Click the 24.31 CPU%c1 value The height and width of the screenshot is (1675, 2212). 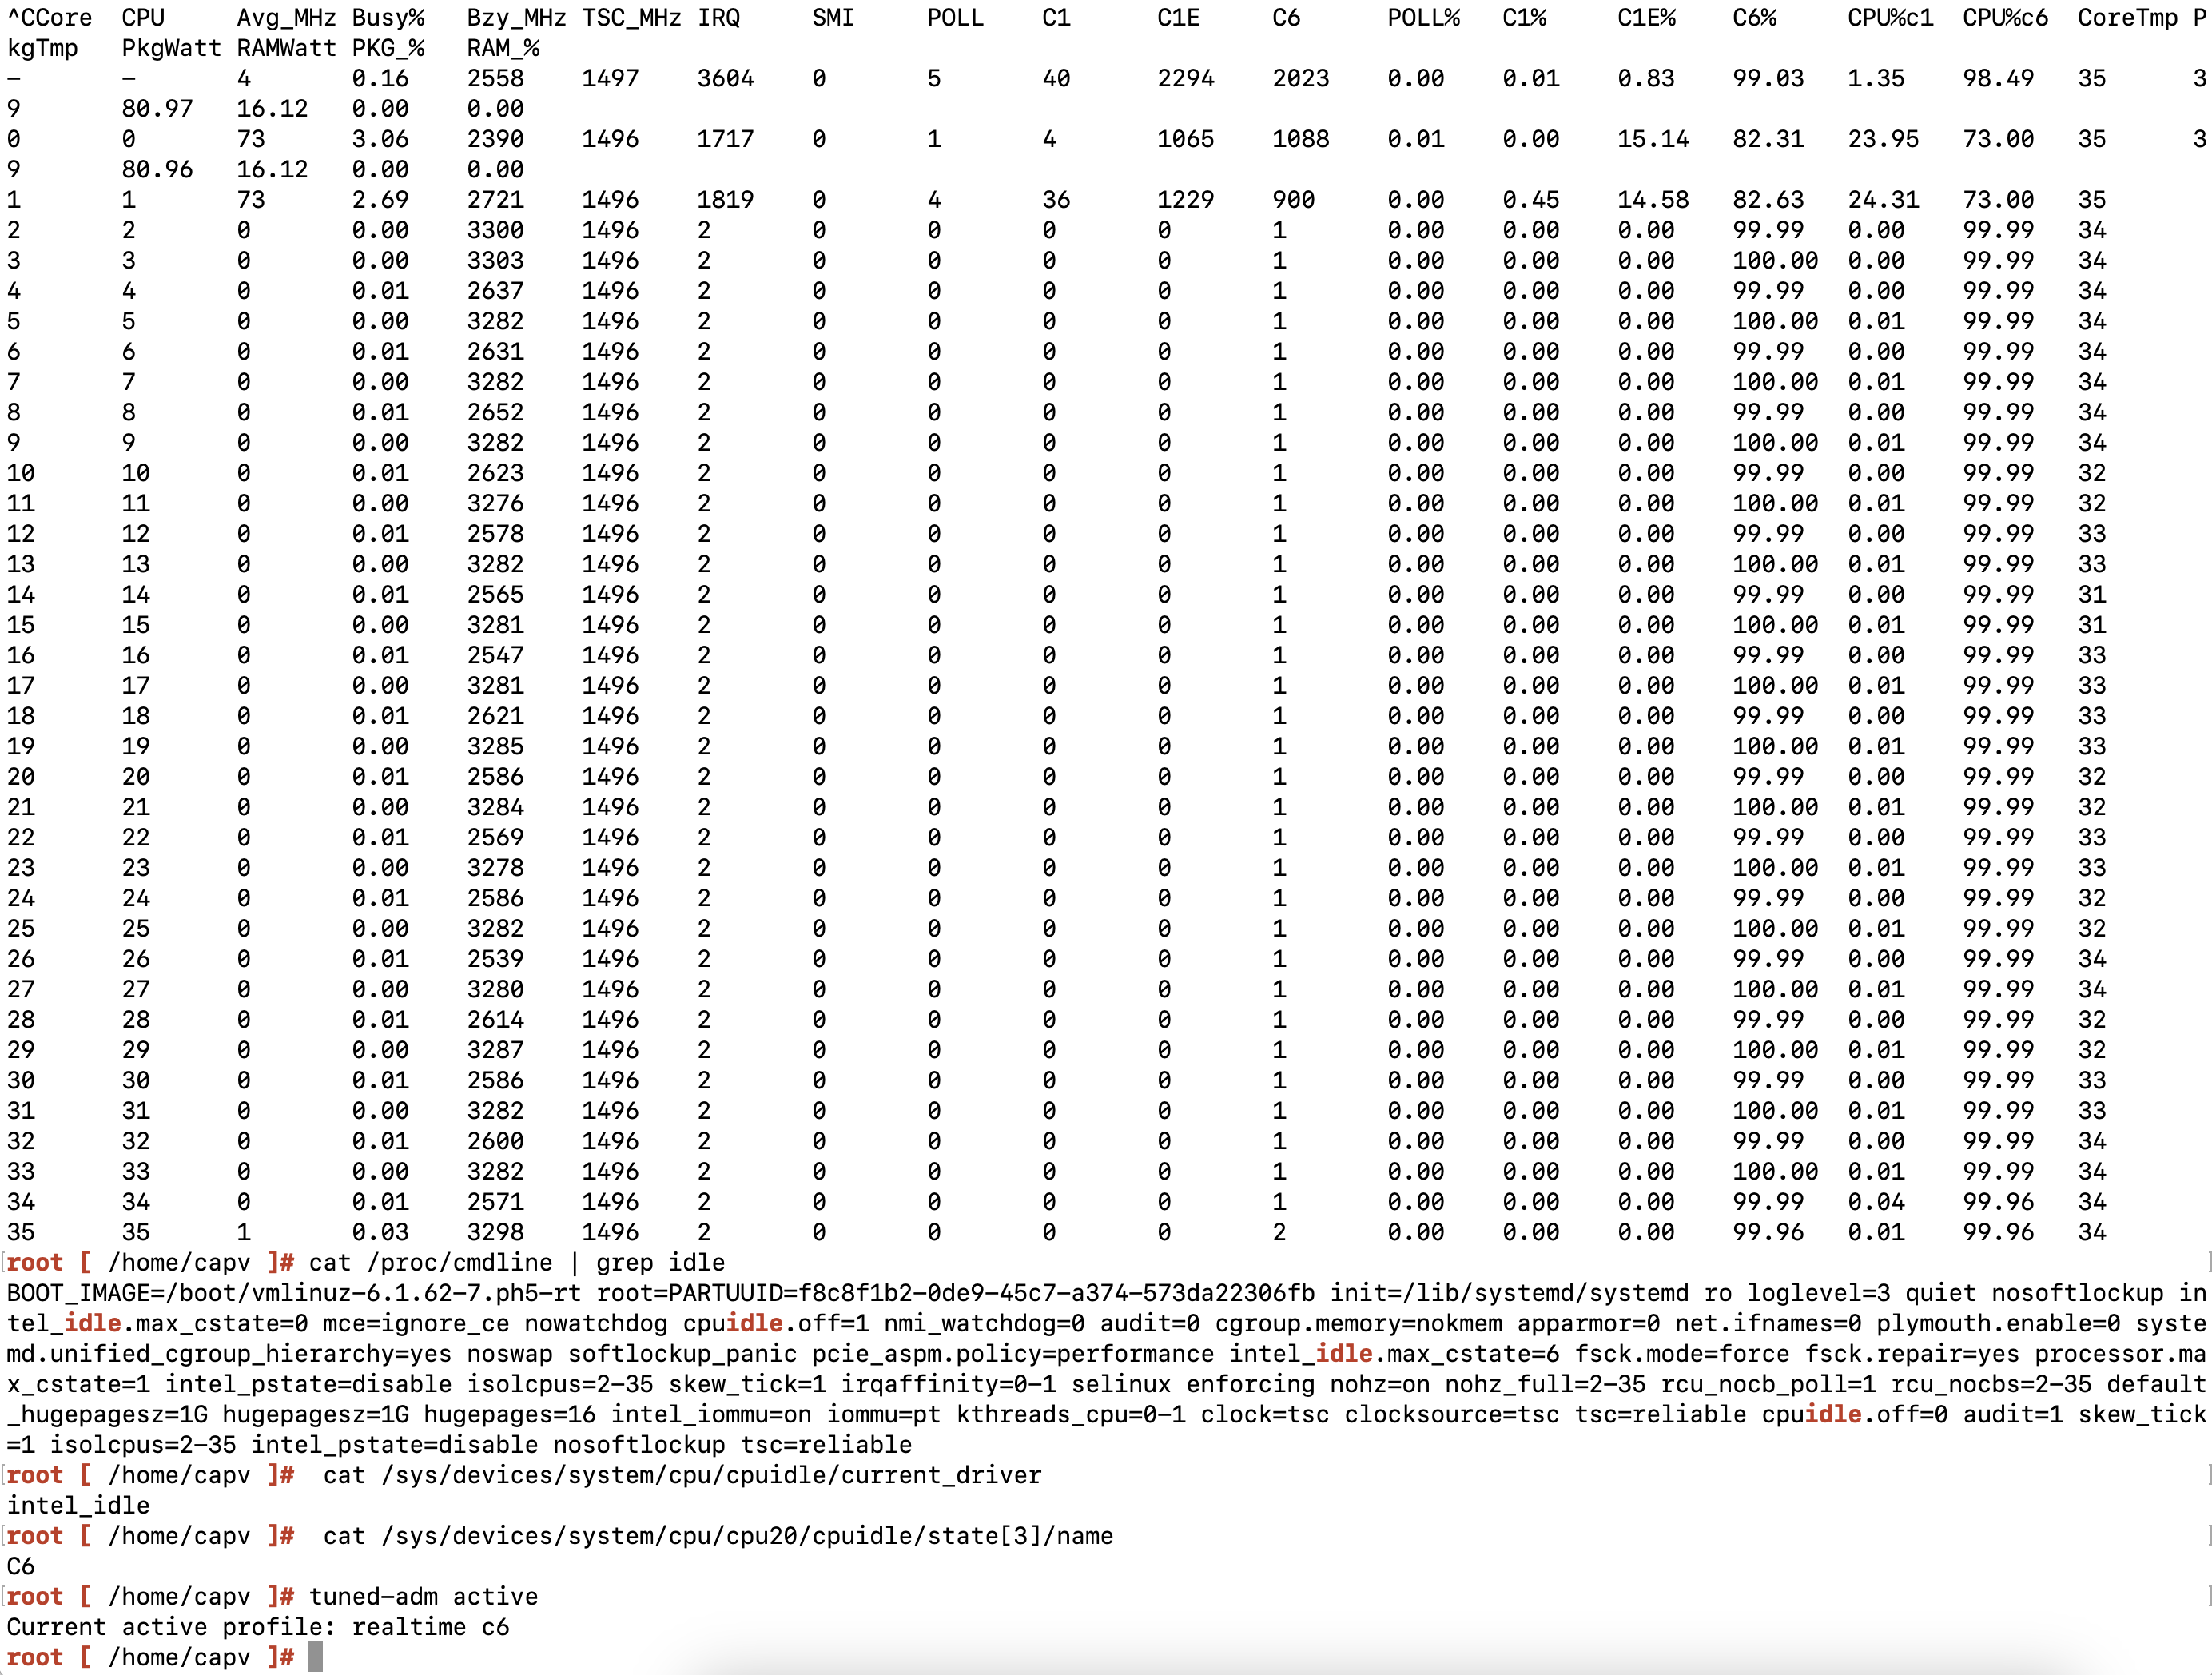(1883, 200)
